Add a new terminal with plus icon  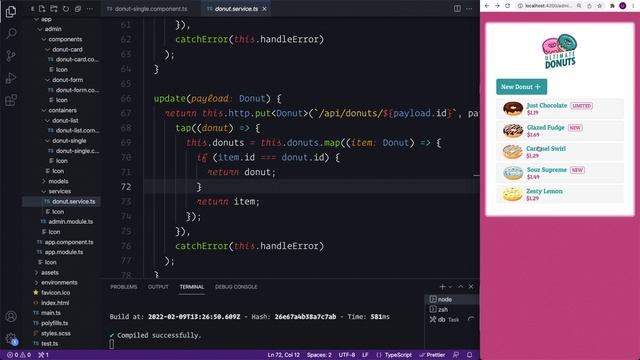coord(442,287)
